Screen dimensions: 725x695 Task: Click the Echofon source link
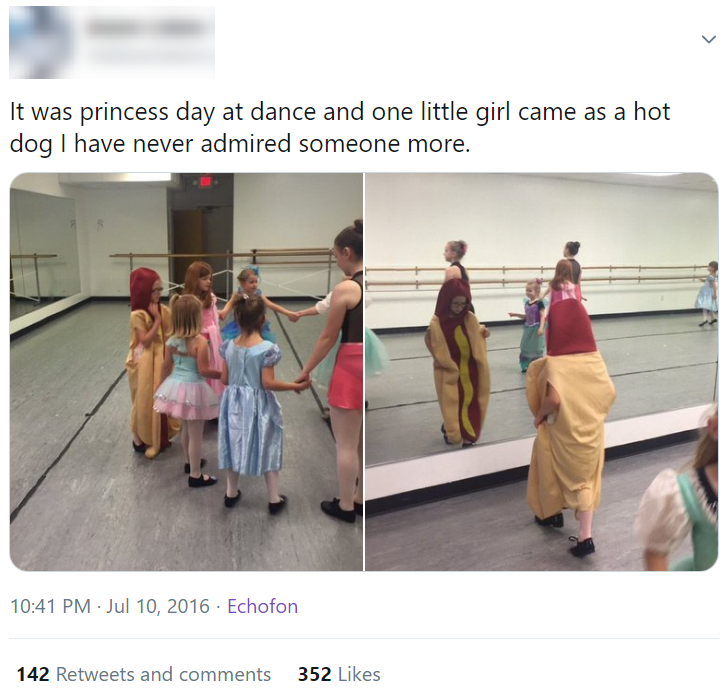pyautogui.click(x=262, y=606)
